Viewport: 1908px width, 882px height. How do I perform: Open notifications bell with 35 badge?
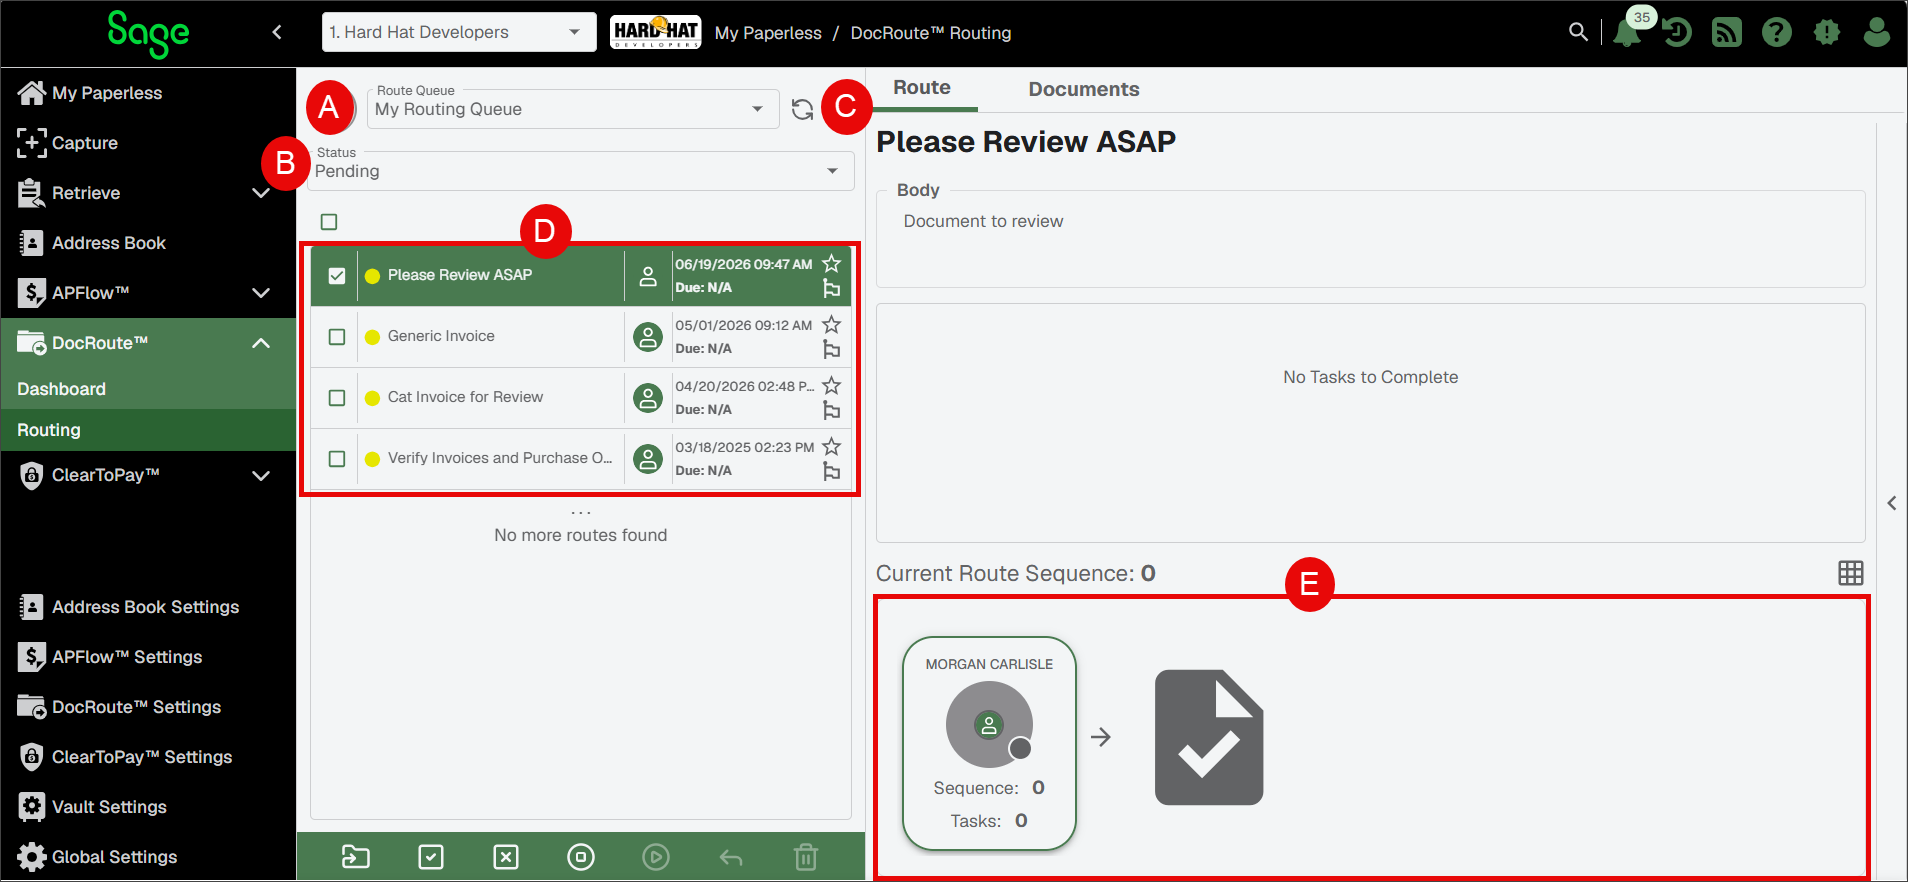click(x=1627, y=33)
